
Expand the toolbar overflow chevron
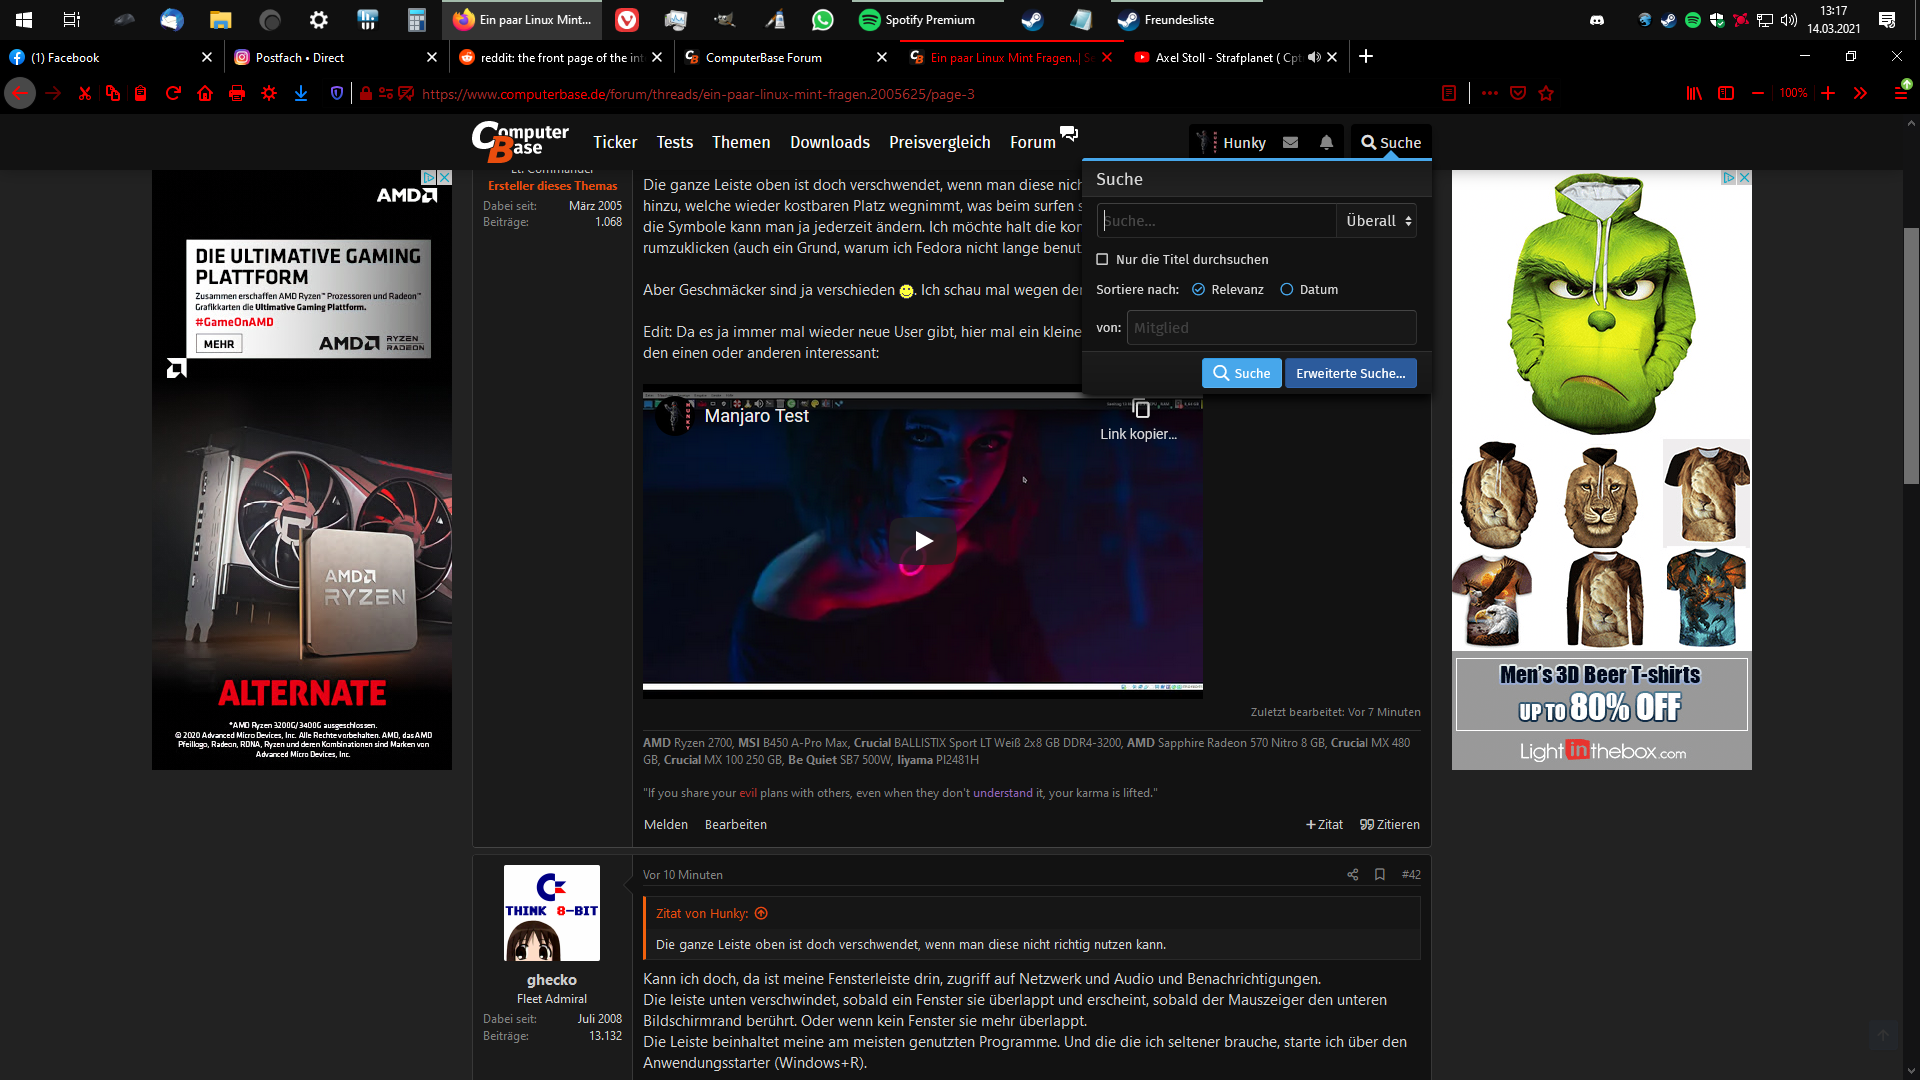point(1860,94)
